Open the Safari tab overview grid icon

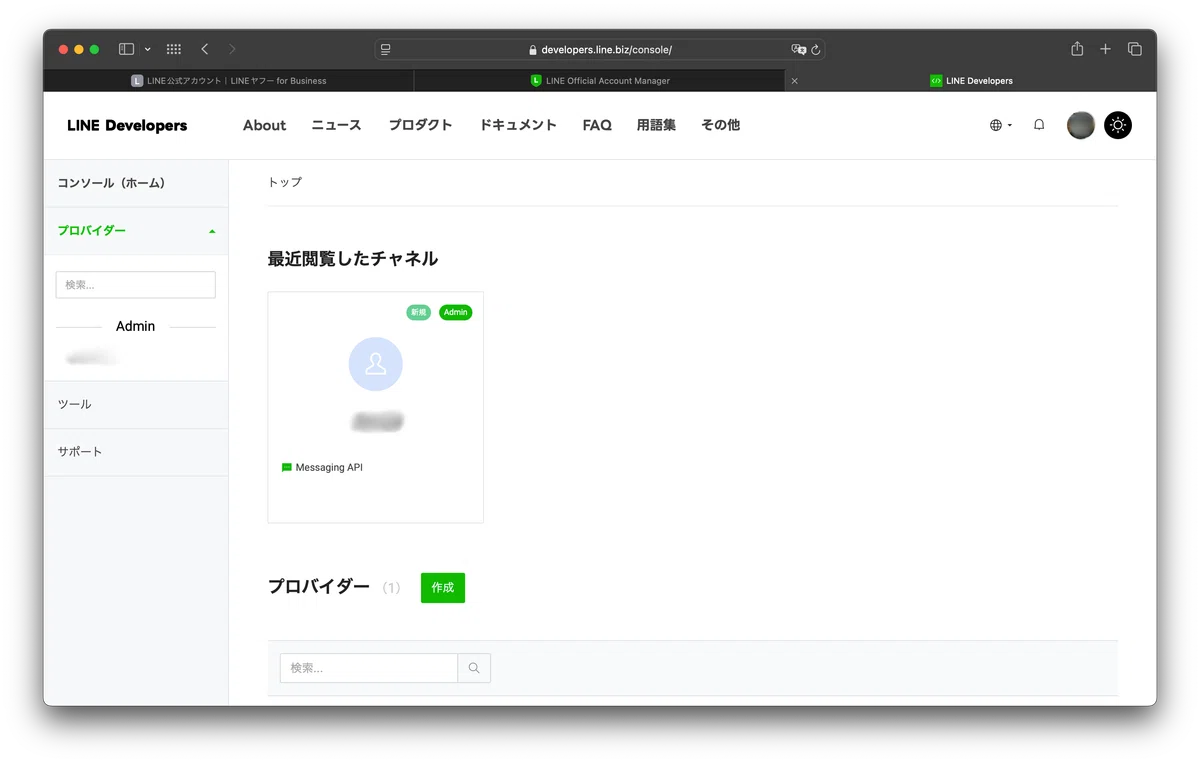pos(173,49)
